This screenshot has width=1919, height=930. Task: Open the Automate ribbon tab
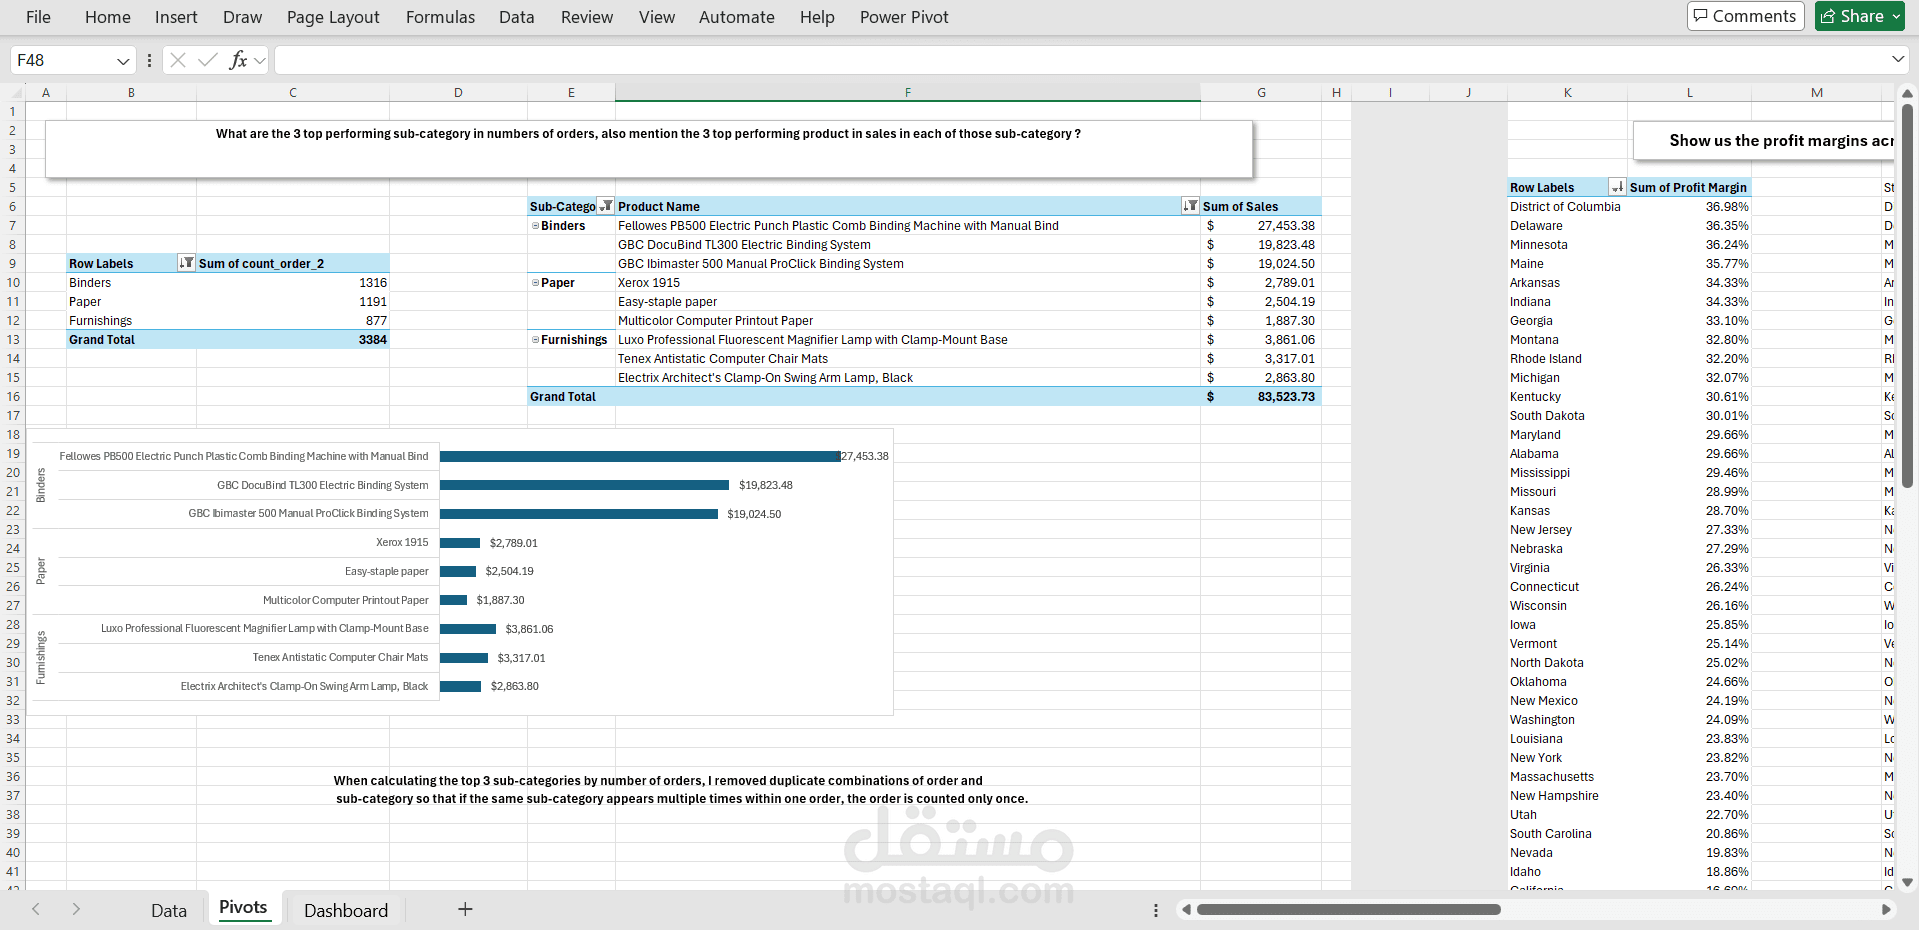pos(736,17)
